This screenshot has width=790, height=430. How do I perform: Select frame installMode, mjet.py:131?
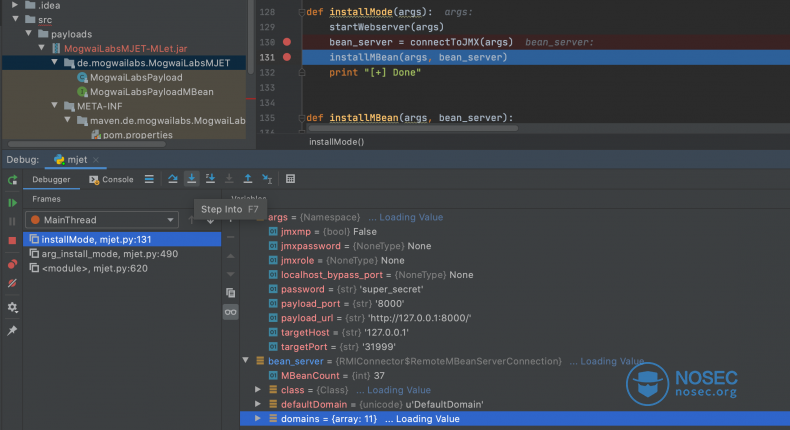click(122, 239)
